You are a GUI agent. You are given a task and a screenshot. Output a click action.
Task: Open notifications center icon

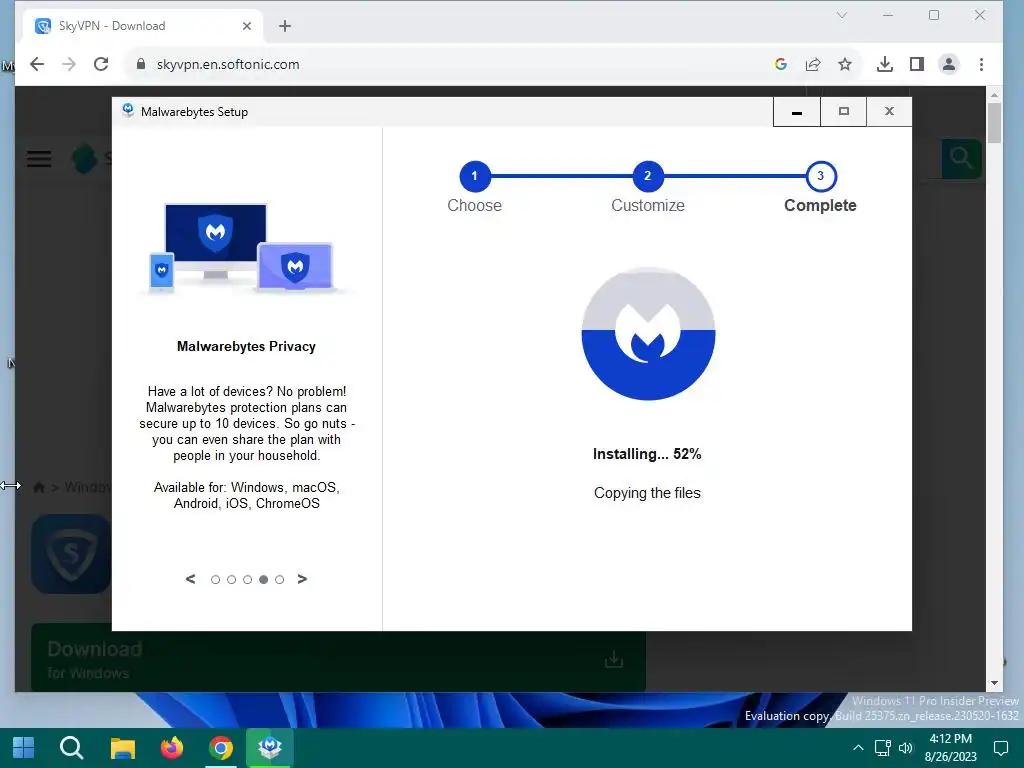[1000, 748]
